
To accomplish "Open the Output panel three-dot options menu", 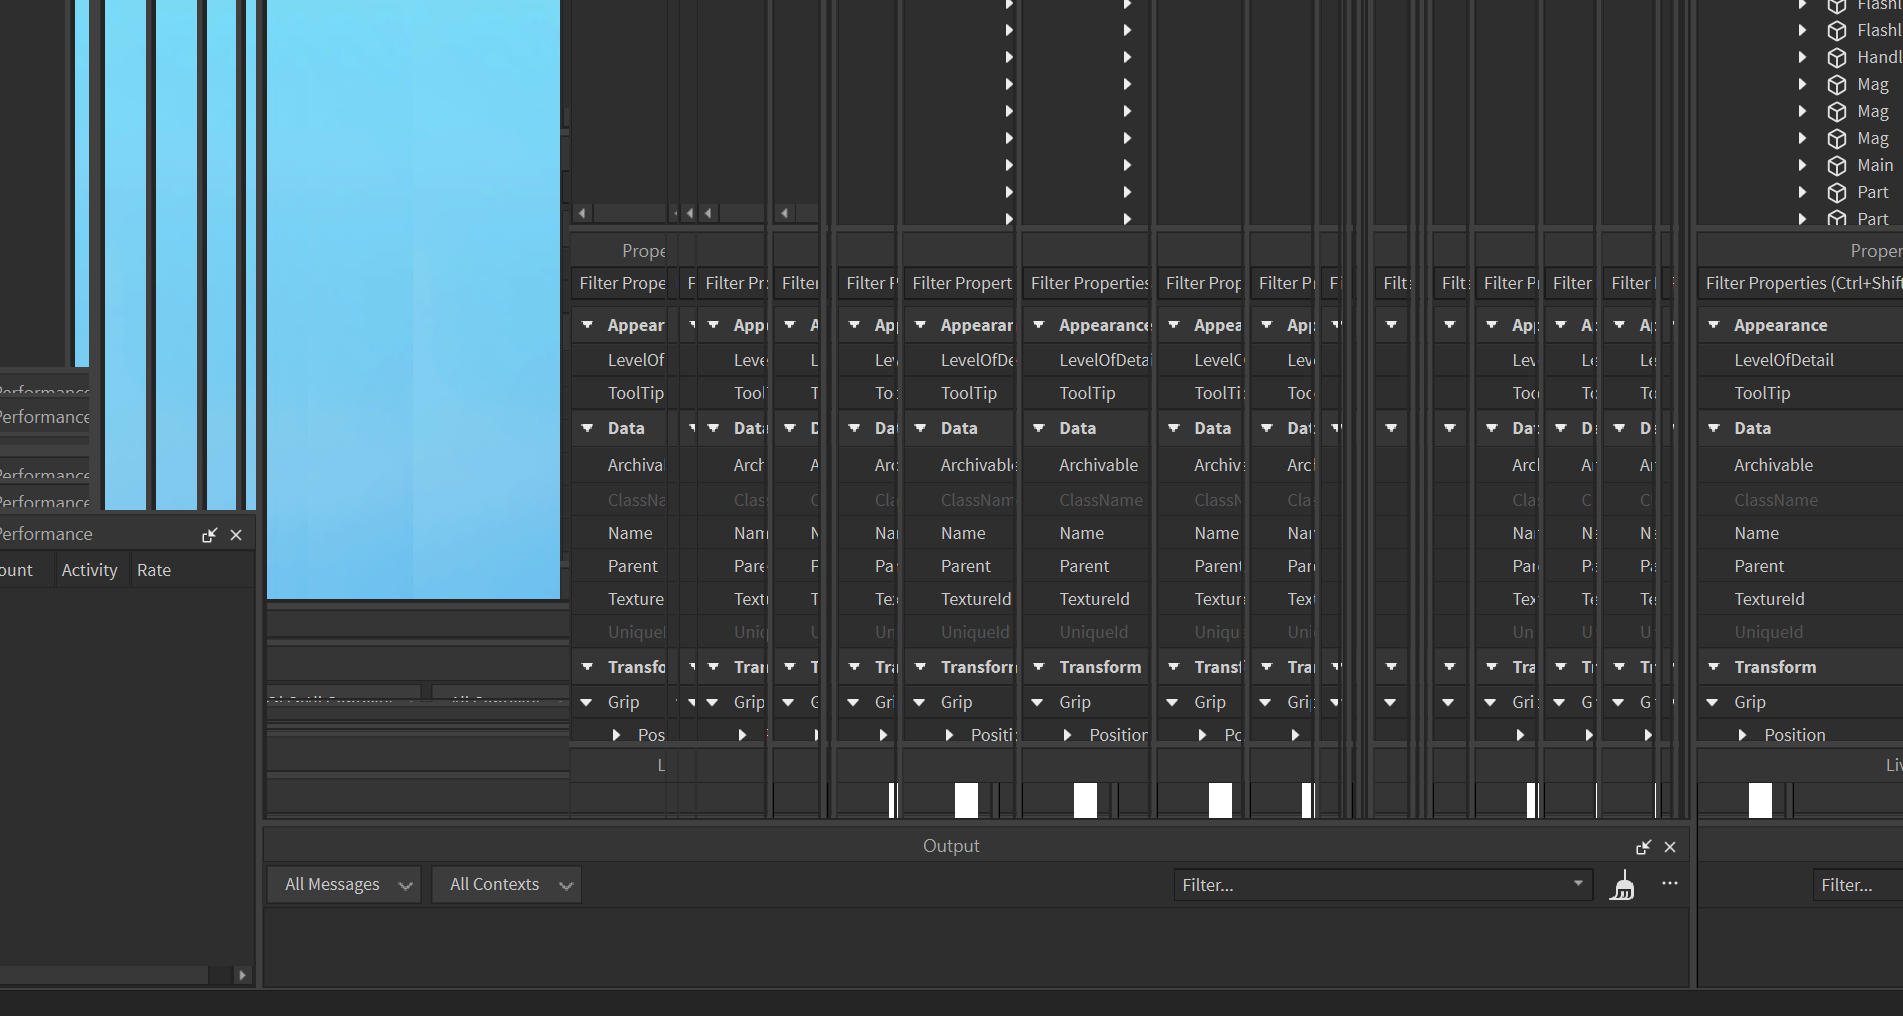I will (1669, 884).
